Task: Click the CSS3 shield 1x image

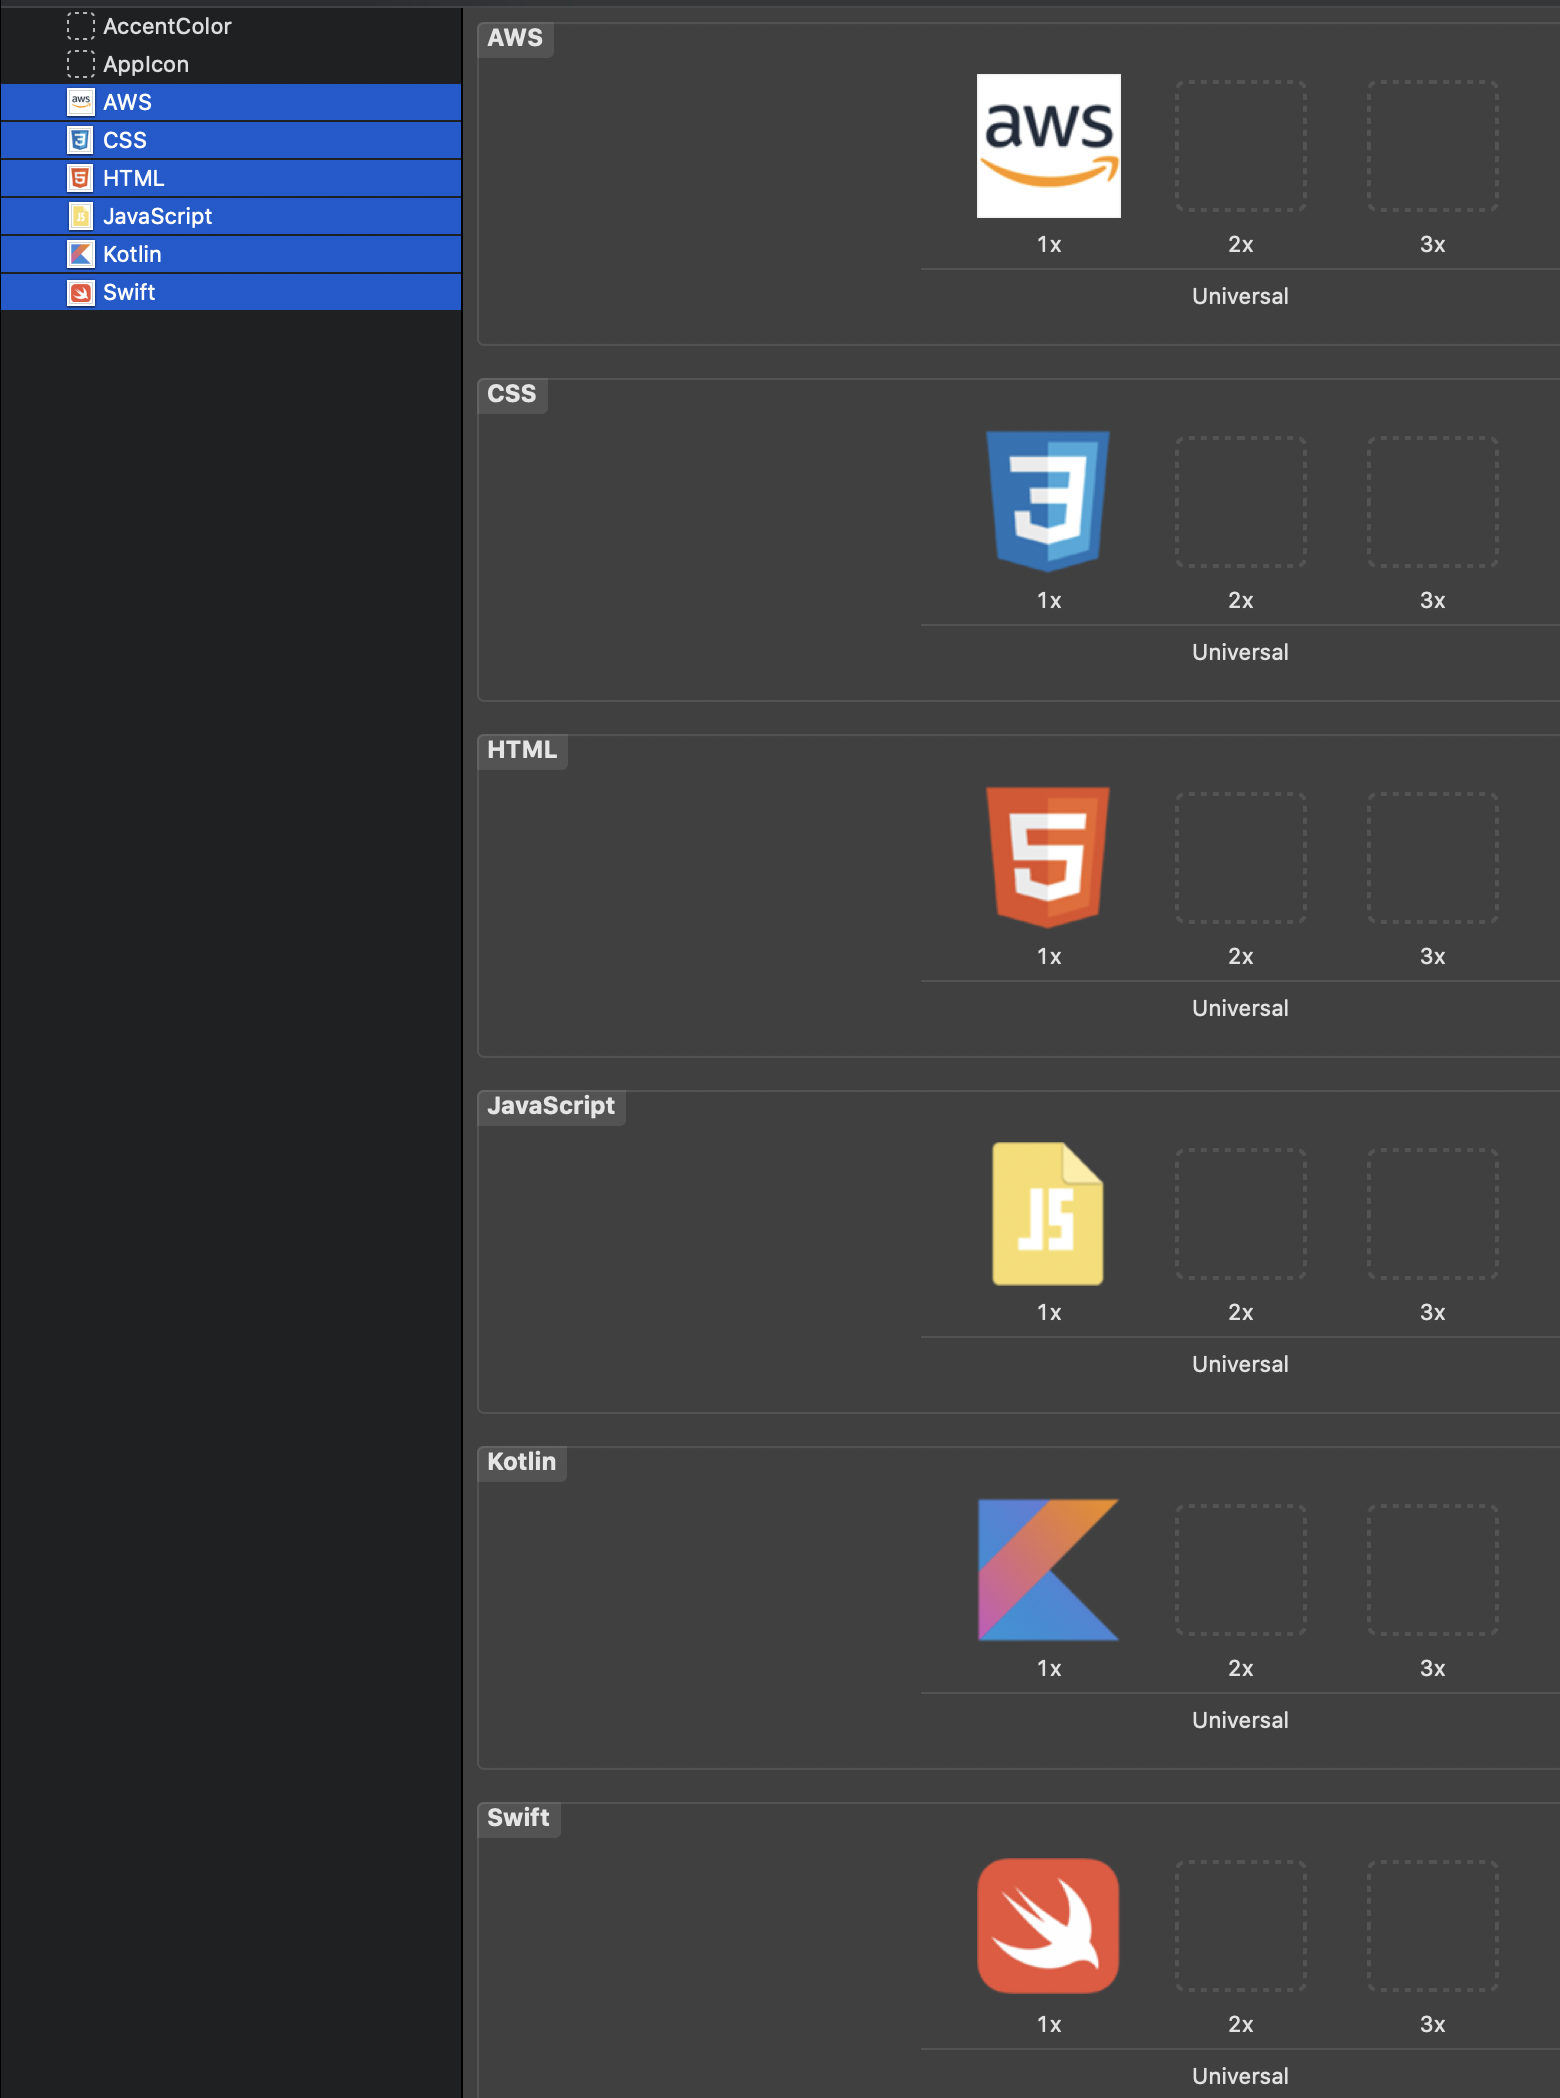Action: coord(1048,501)
